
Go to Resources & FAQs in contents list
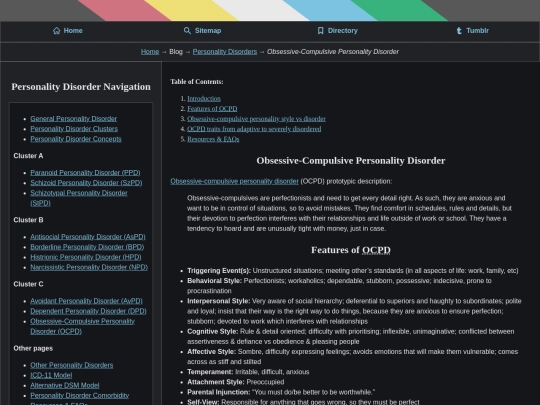(x=213, y=139)
